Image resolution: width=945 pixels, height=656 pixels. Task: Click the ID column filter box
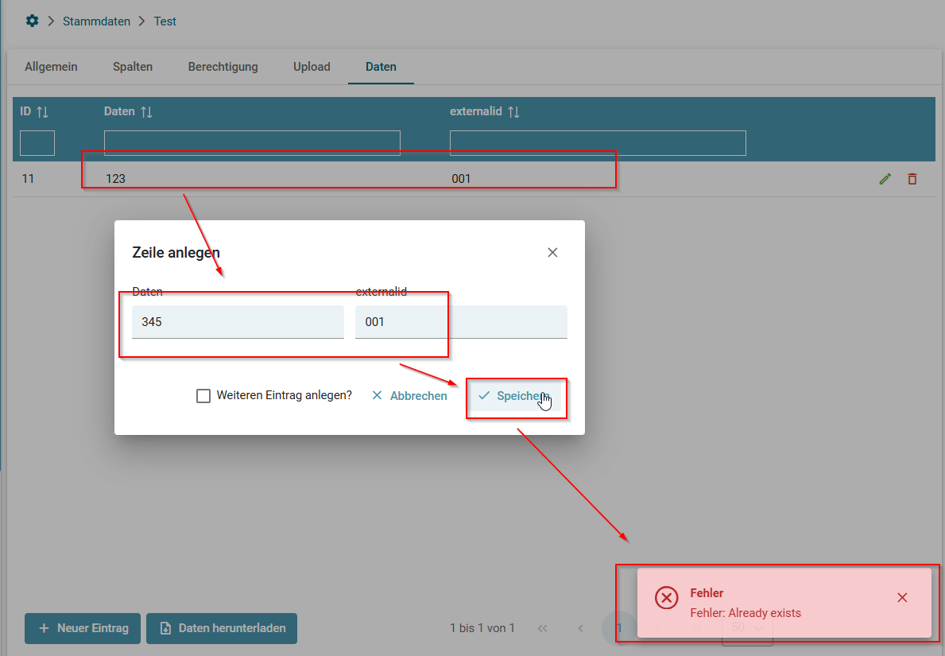pyautogui.click(x=37, y=143)
